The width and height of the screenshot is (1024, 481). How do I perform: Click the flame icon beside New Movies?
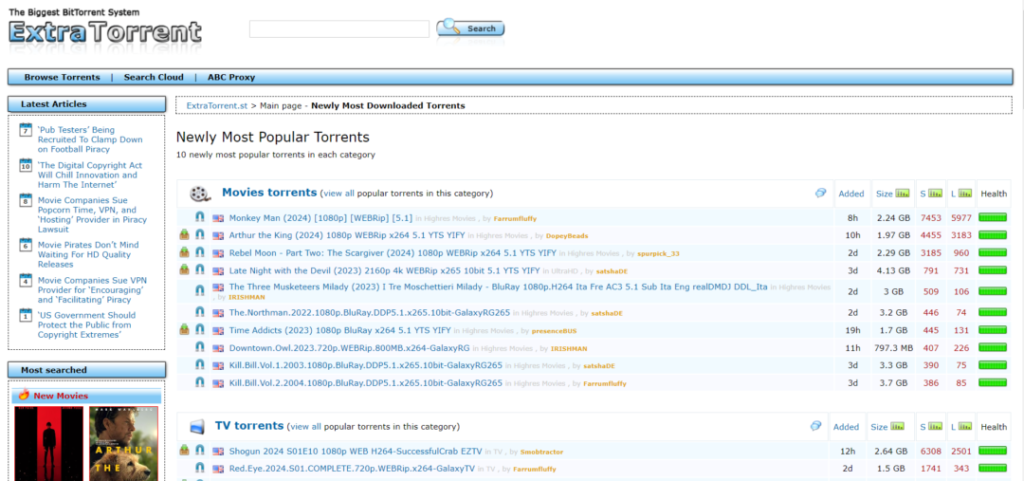click(24, 396)
